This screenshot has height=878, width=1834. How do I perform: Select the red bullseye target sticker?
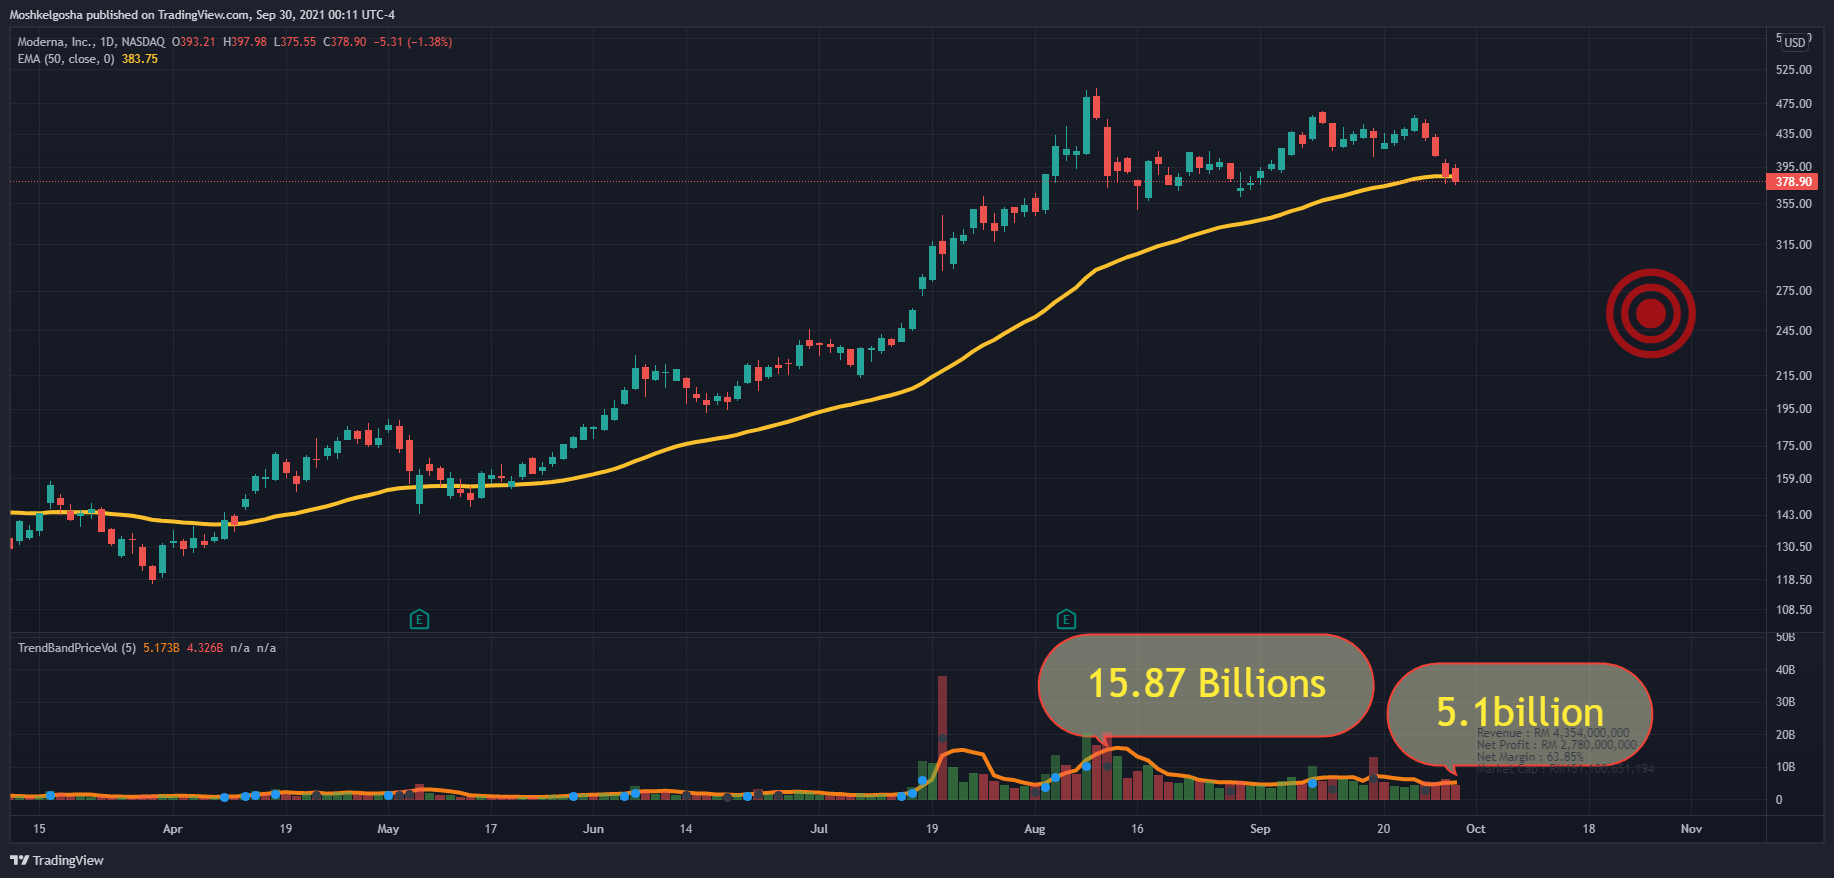pyautogui.click(x=1651, y=313)
